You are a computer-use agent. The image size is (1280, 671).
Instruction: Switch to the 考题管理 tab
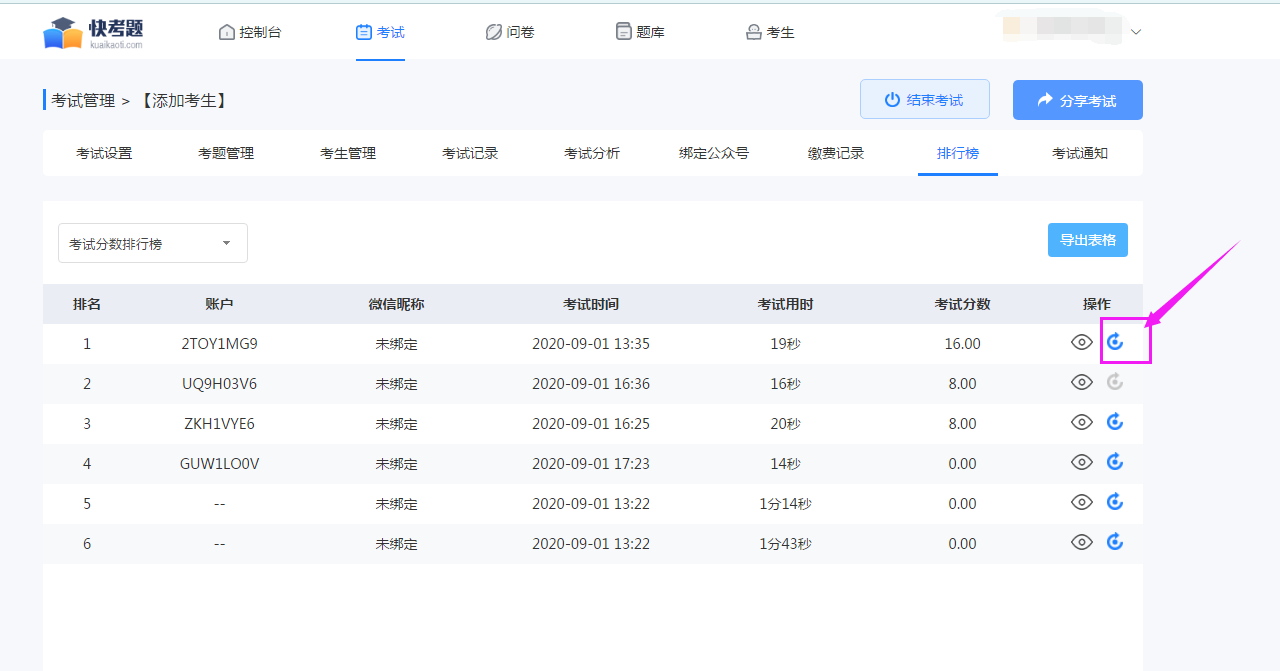[x=226, y=153]
